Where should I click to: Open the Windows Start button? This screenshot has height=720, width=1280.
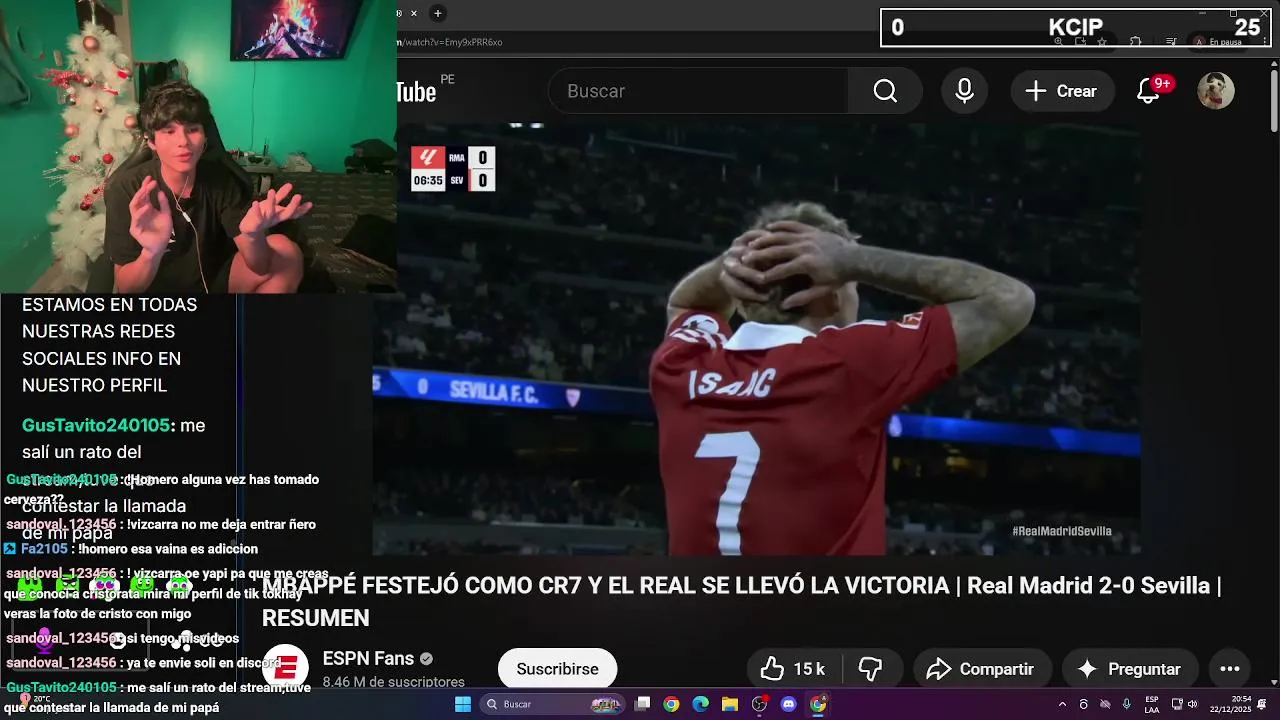click(x=462, y=704)
